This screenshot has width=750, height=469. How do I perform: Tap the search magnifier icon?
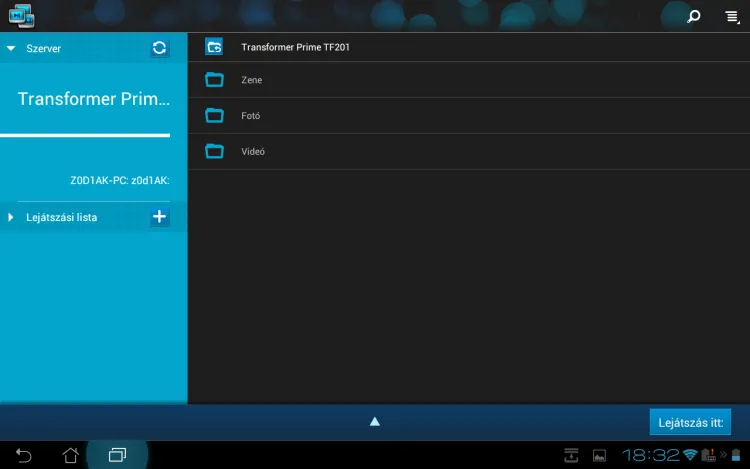click(x=694, y=16)
